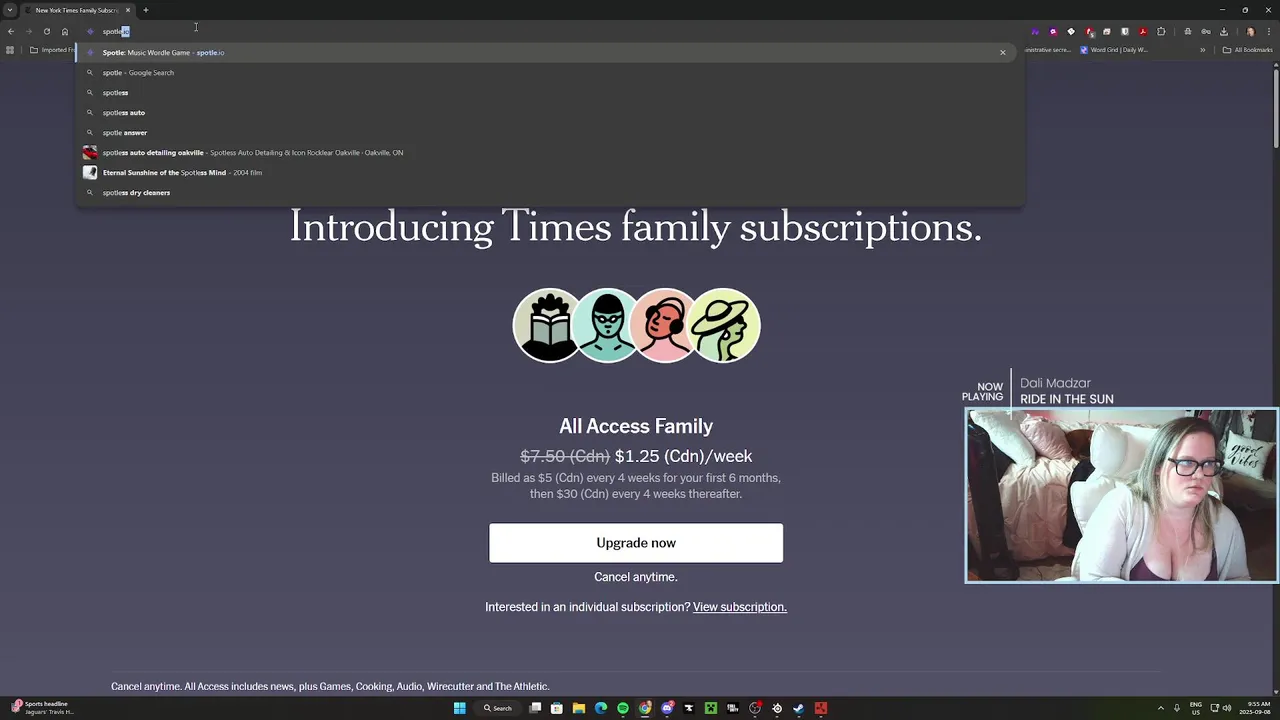Viewport: 1280px width, 720px height.
Task: Open the Imported bookmarks folder
Action: point(52,50)
